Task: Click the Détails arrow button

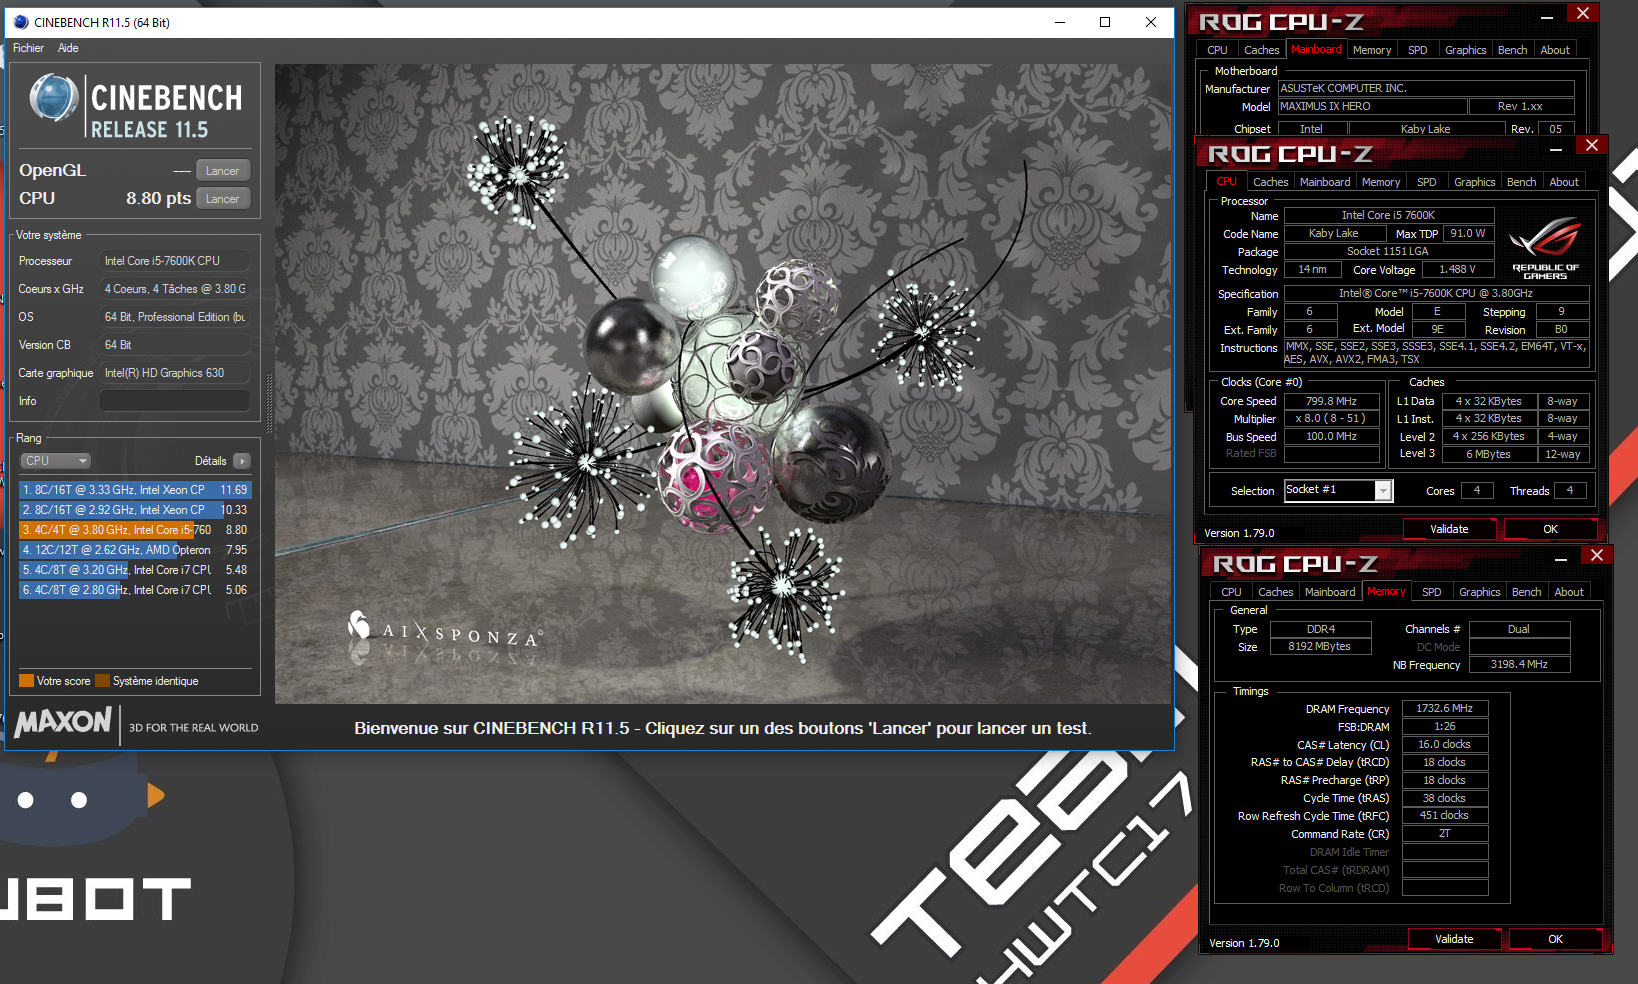Action: coord(241,461)
